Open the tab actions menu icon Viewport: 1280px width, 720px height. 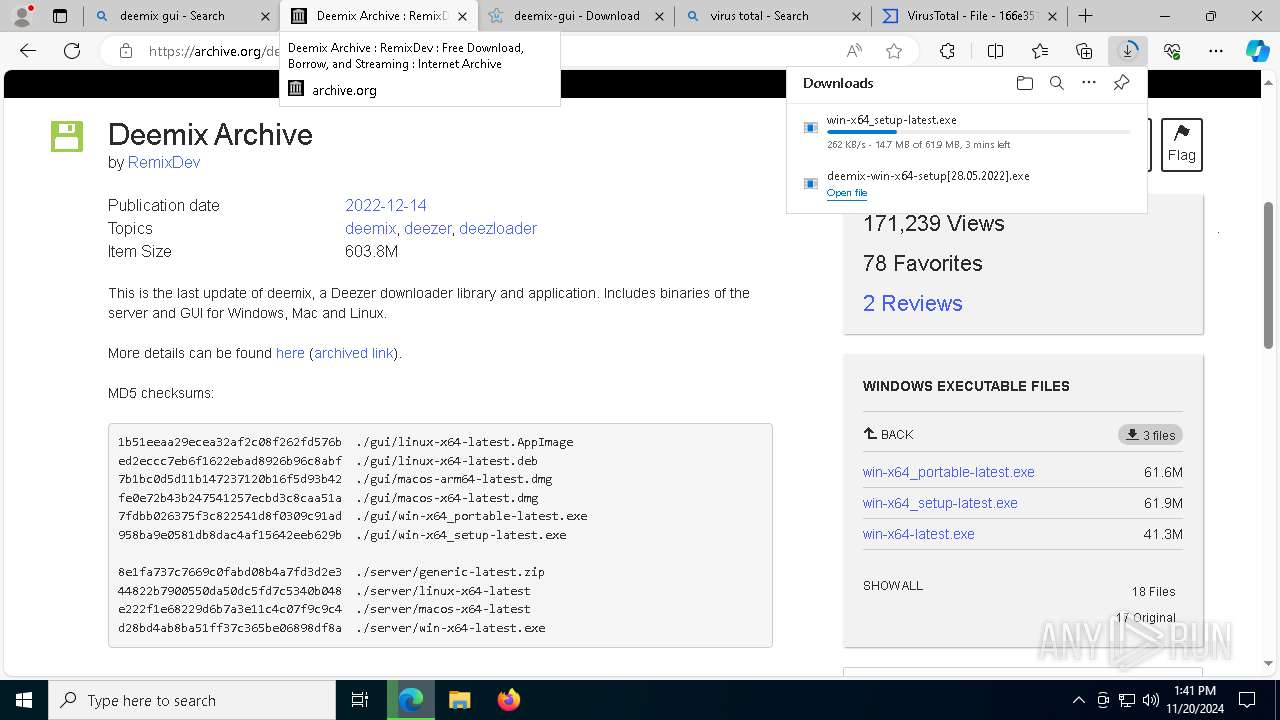60,16
